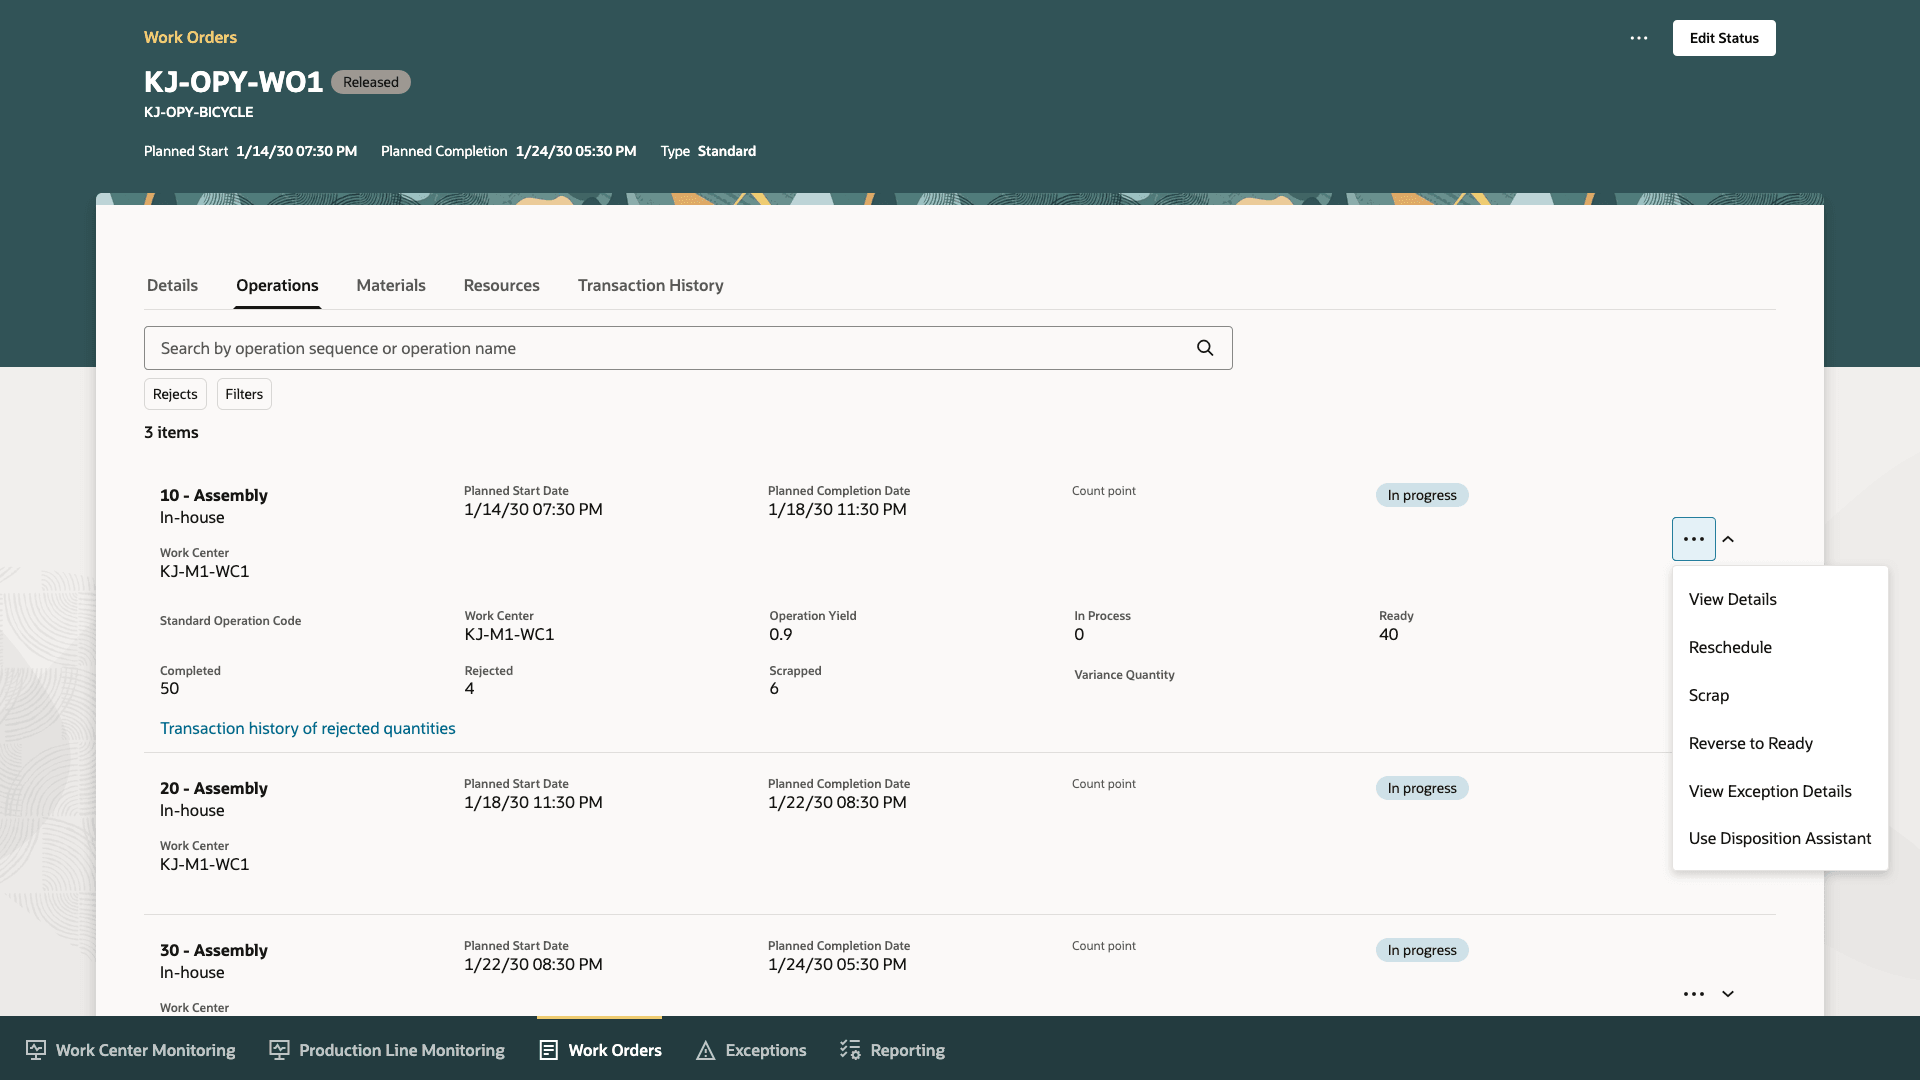
Task: Expand operation 30 Assembly details
Action: (1728, 994)
